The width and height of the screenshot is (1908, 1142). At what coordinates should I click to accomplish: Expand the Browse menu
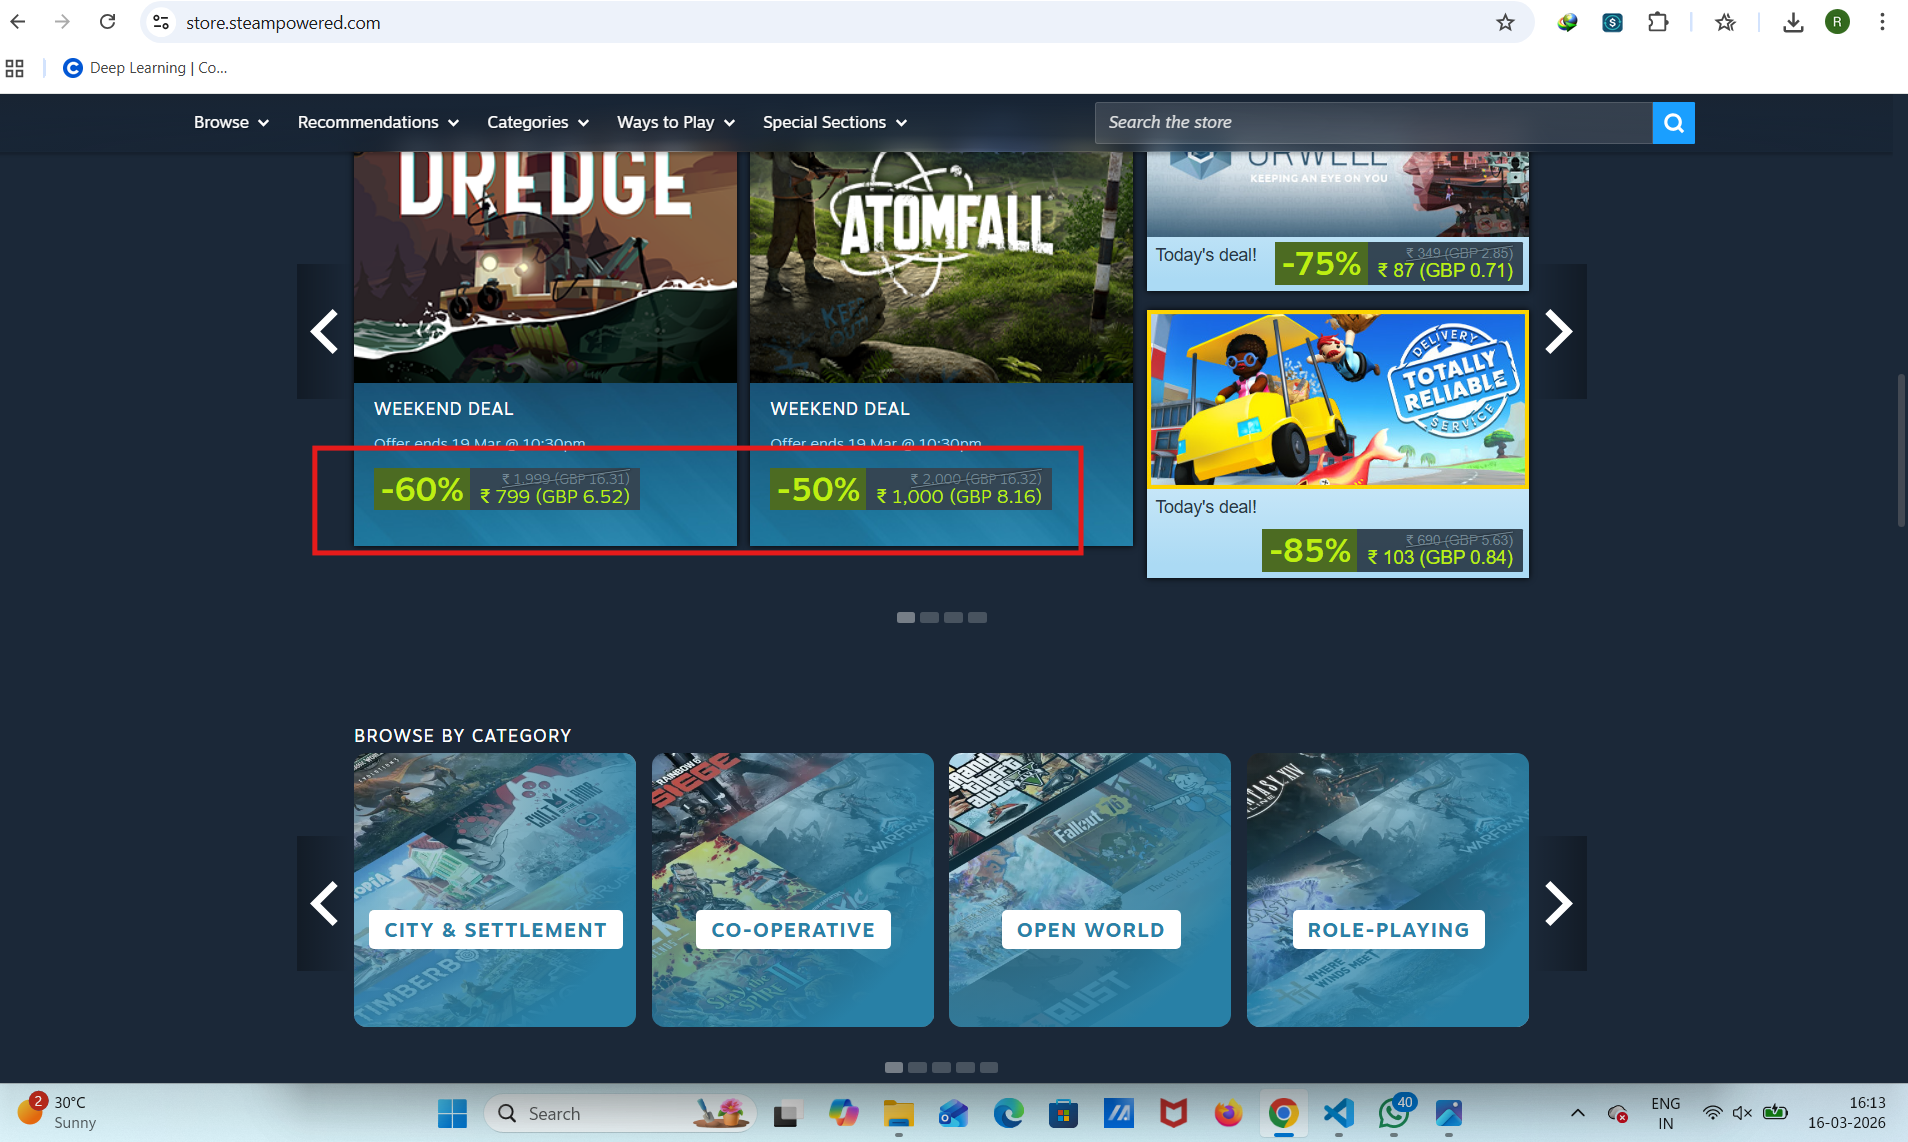[x=231, y=122]
